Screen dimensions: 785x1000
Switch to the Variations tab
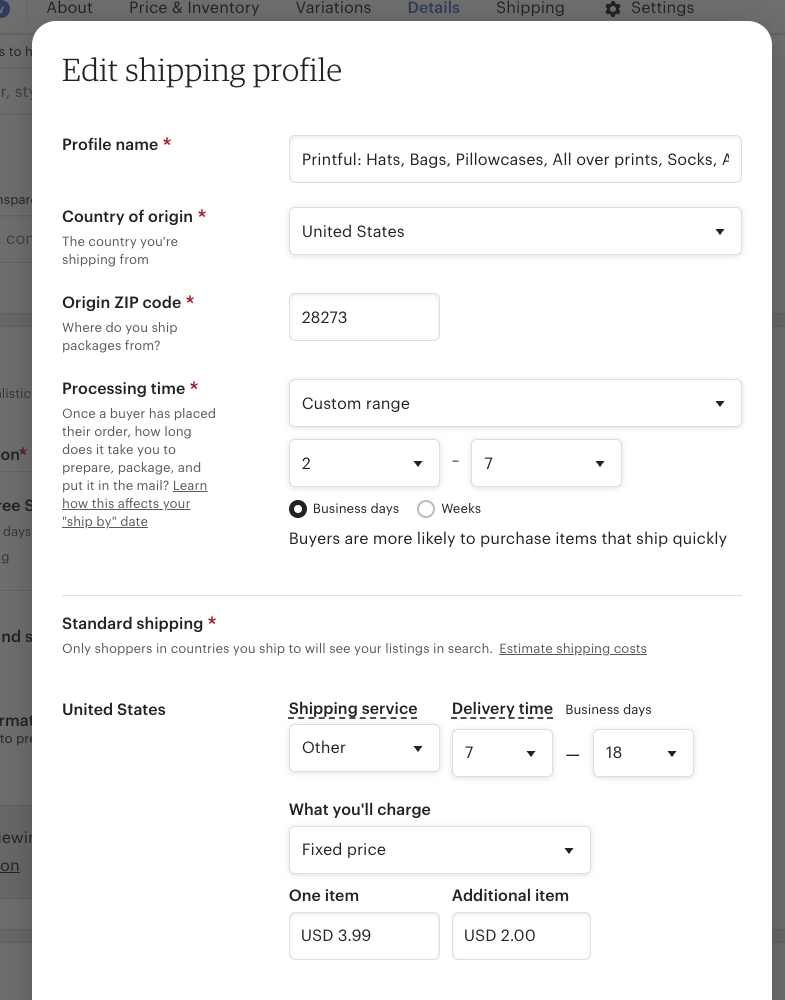333,8
